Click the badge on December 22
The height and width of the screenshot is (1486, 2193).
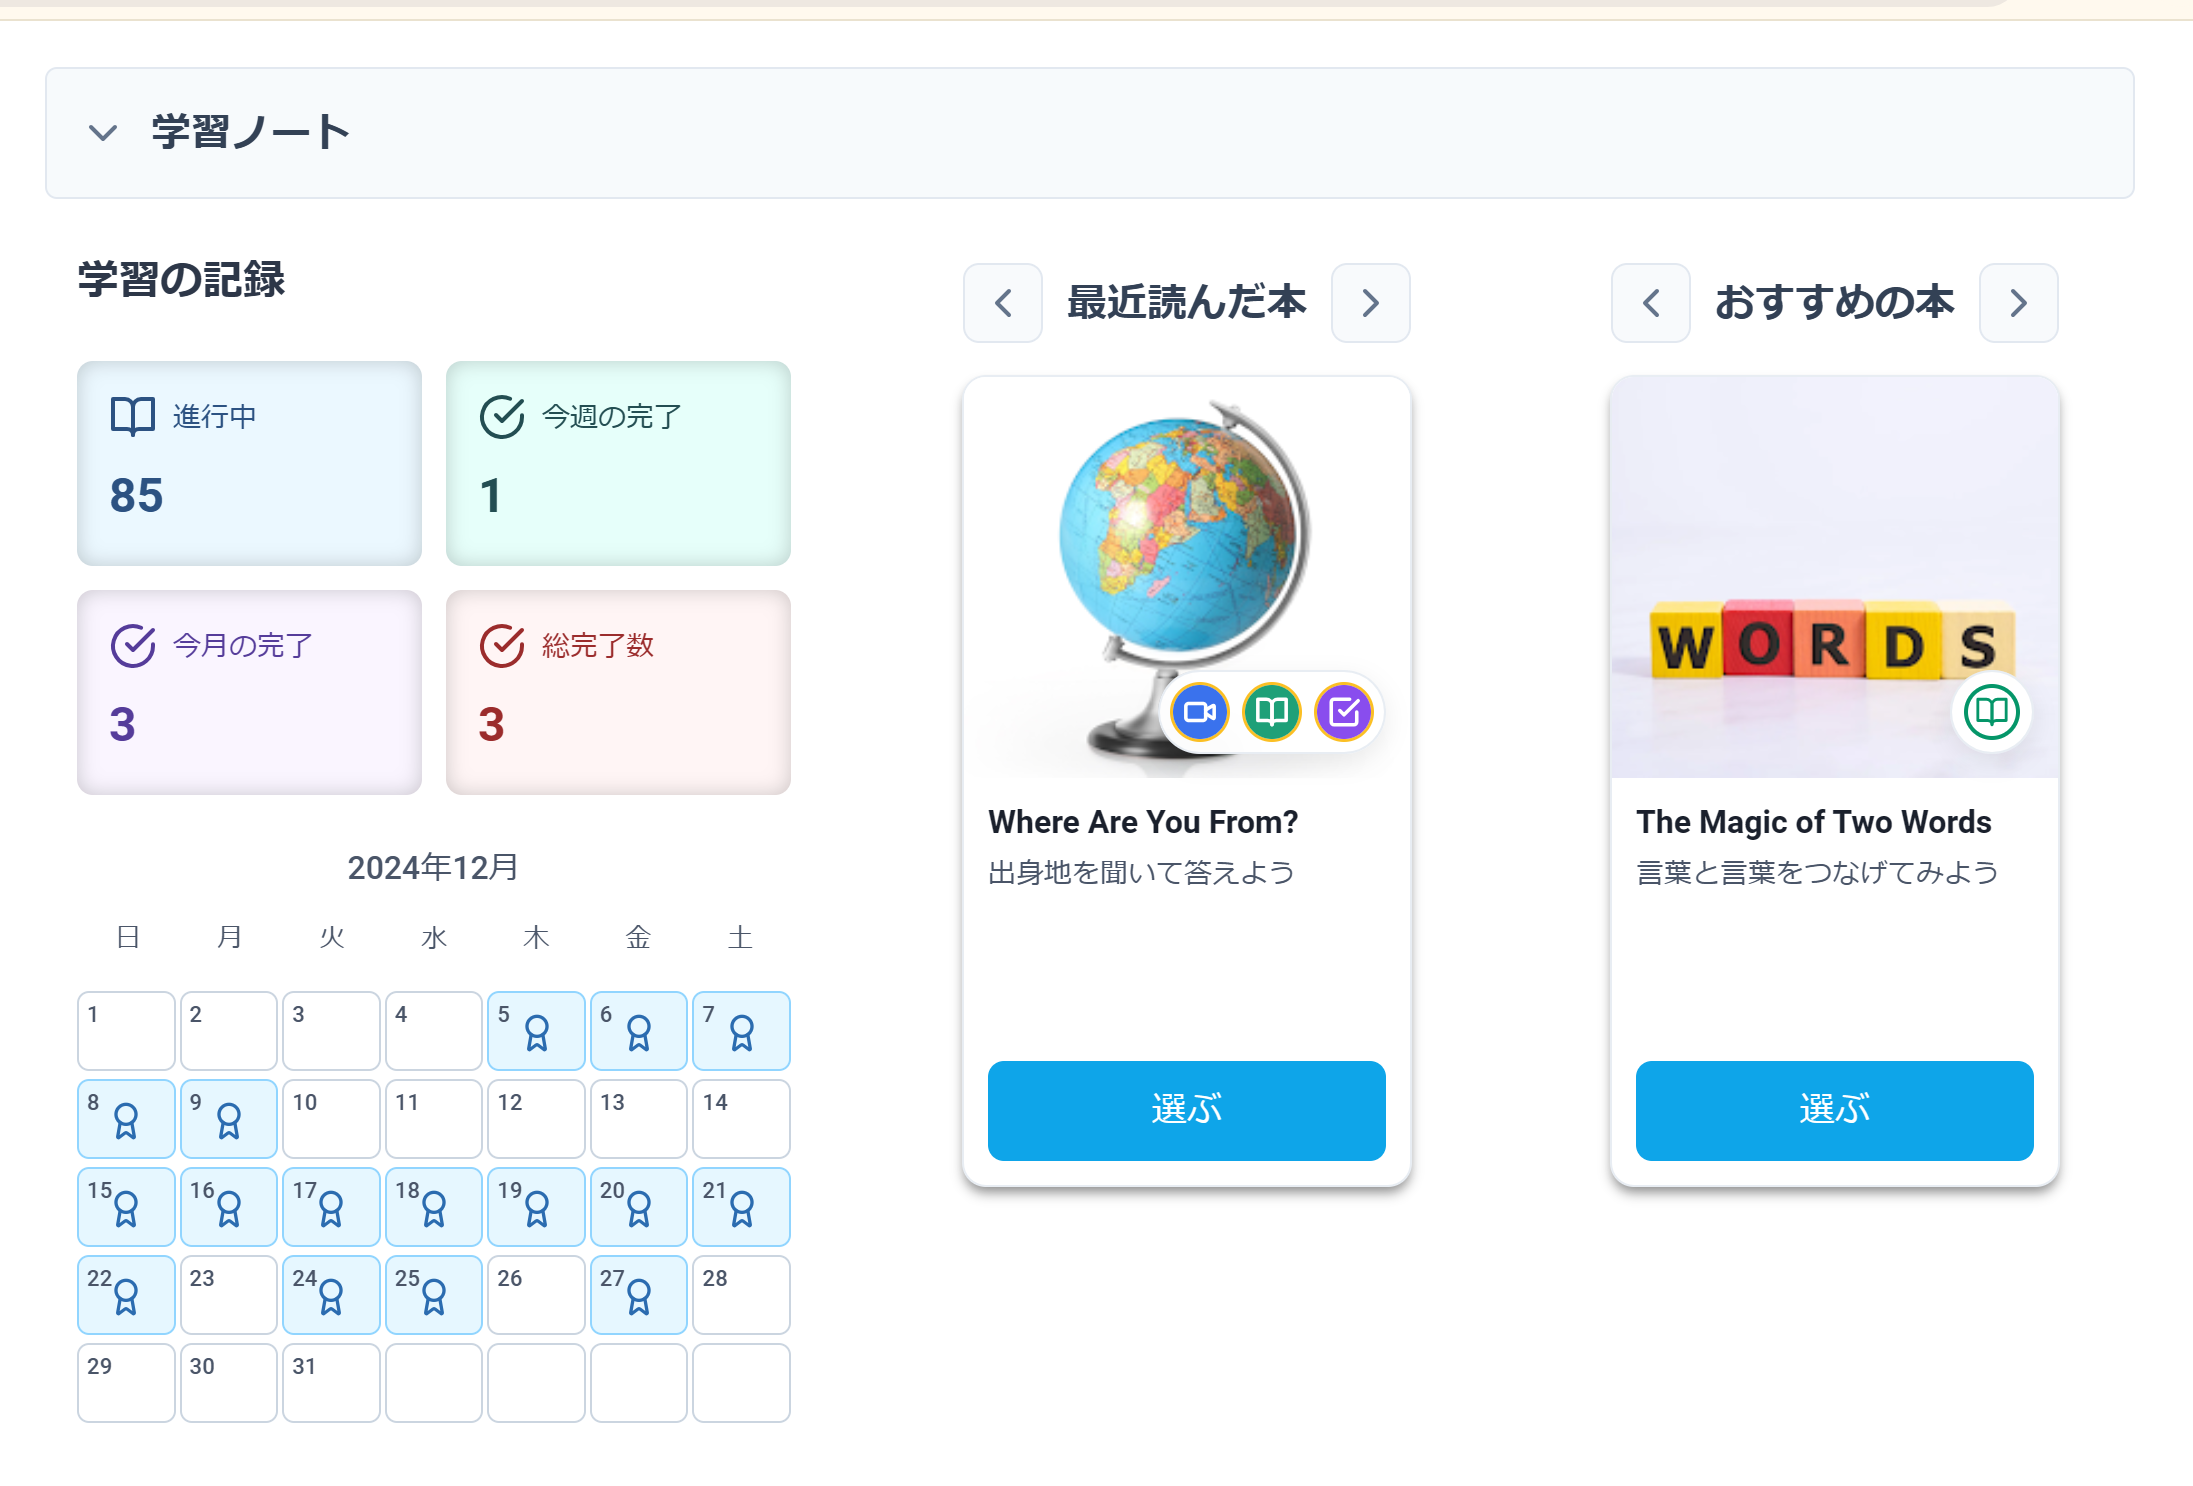click(126, 1297)
